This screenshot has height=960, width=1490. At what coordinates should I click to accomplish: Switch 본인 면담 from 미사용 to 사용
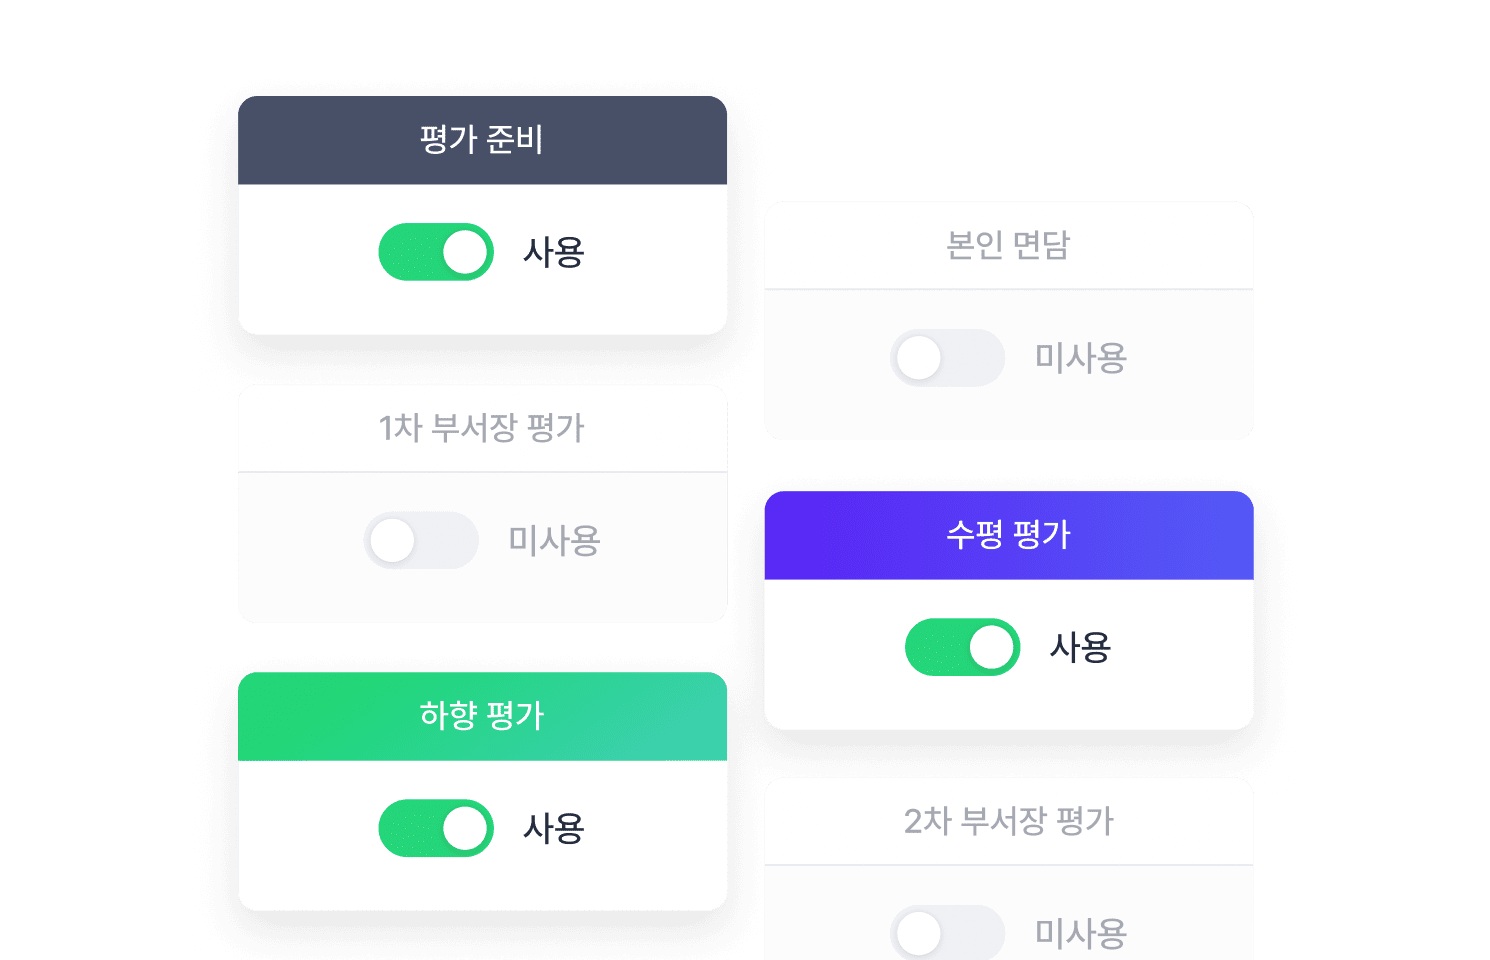point(947,357)
